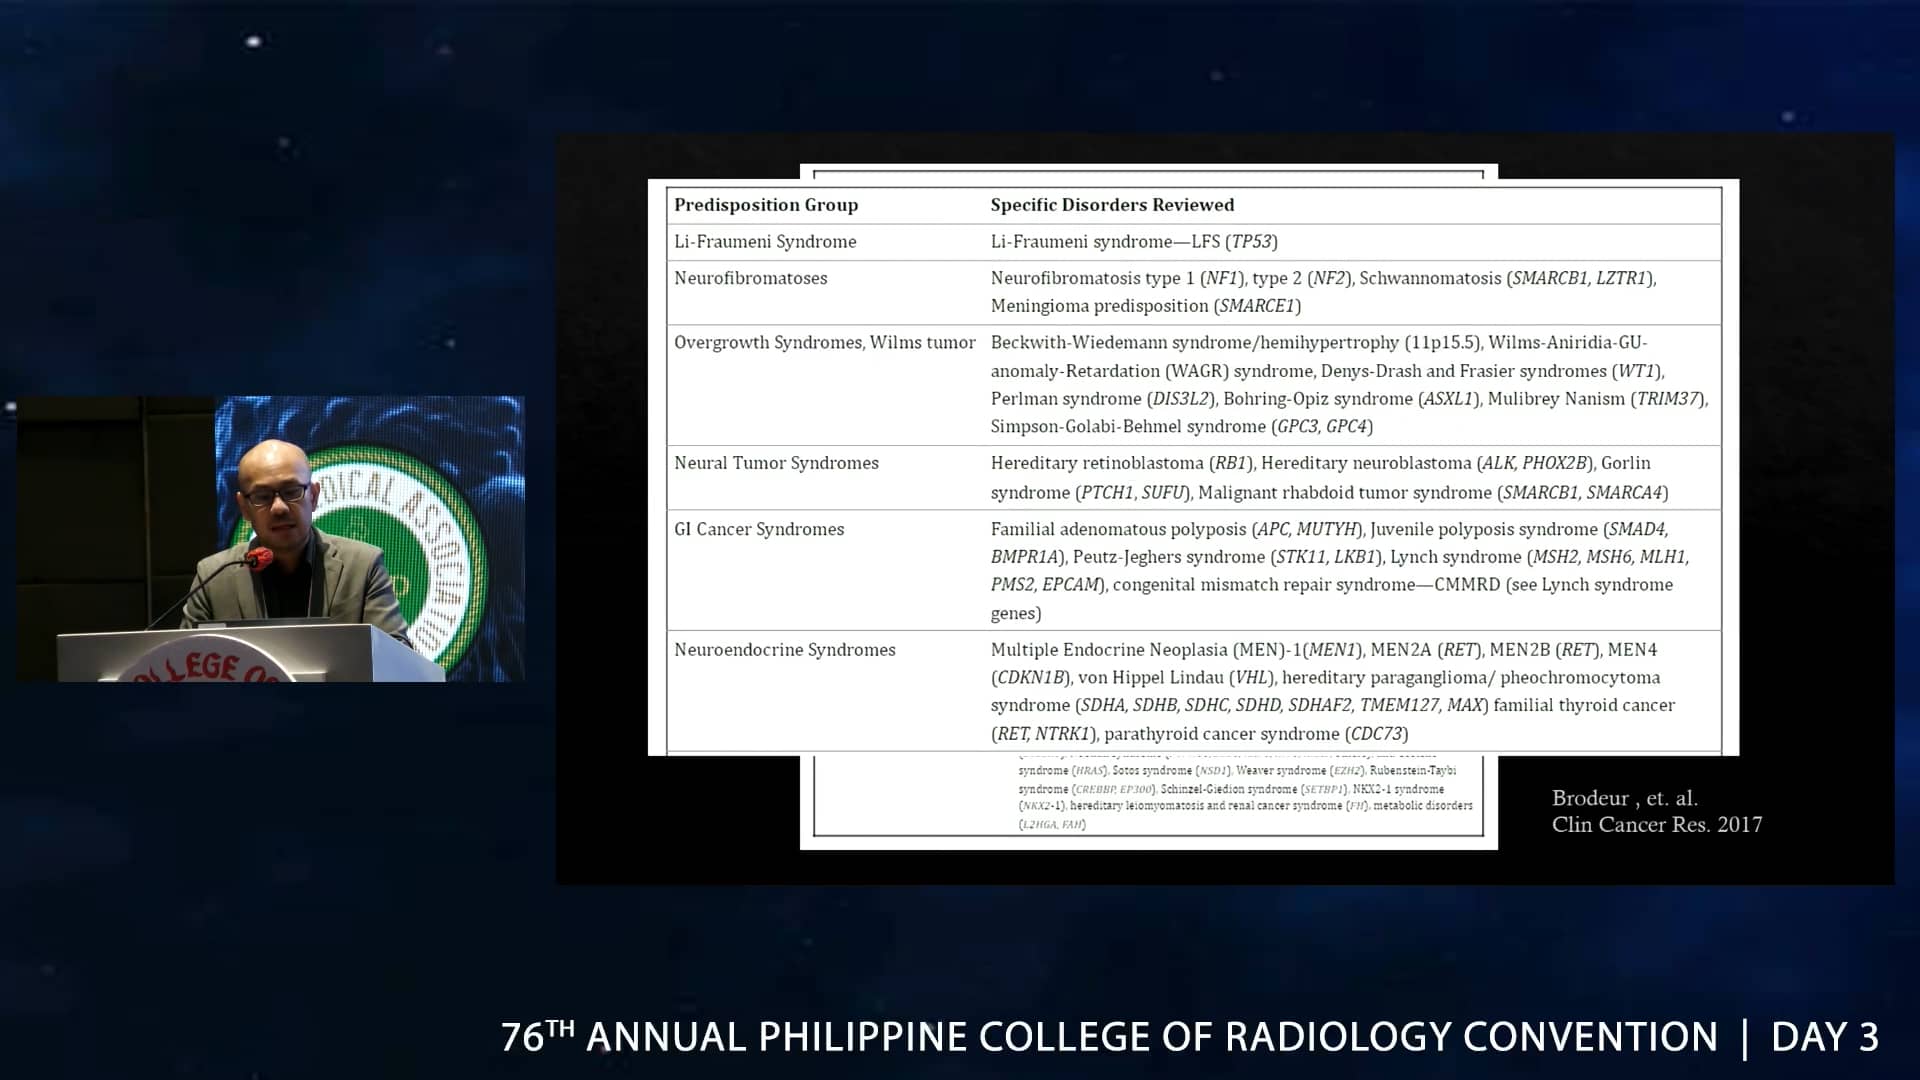Select the Neural Tumor Syndromes row
This screenshot has width=1920, height=1080.
776,463
